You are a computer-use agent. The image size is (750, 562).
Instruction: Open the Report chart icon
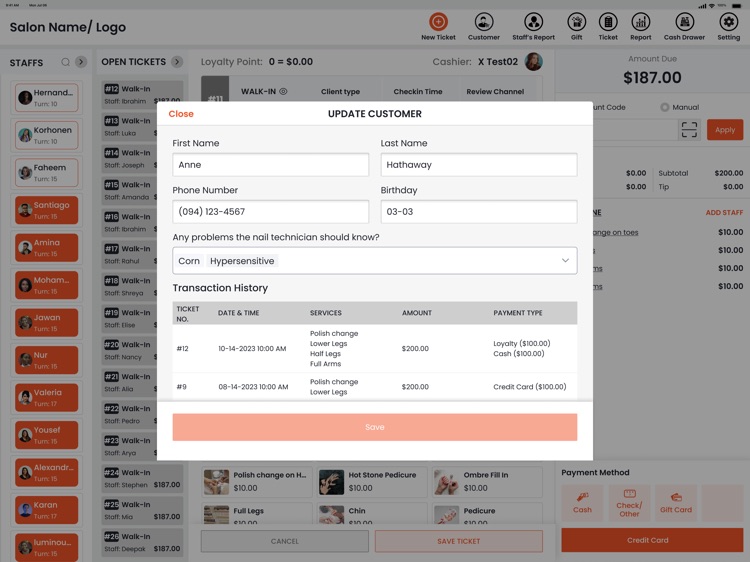pyautogui.click(x=640, y=27)
